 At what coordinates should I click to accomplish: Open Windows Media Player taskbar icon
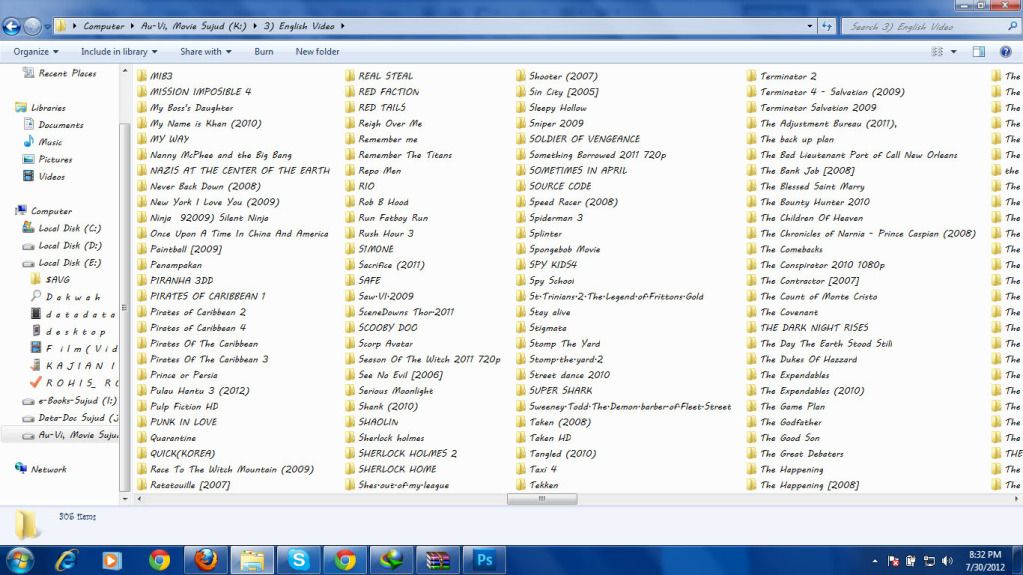coord(112,560)
